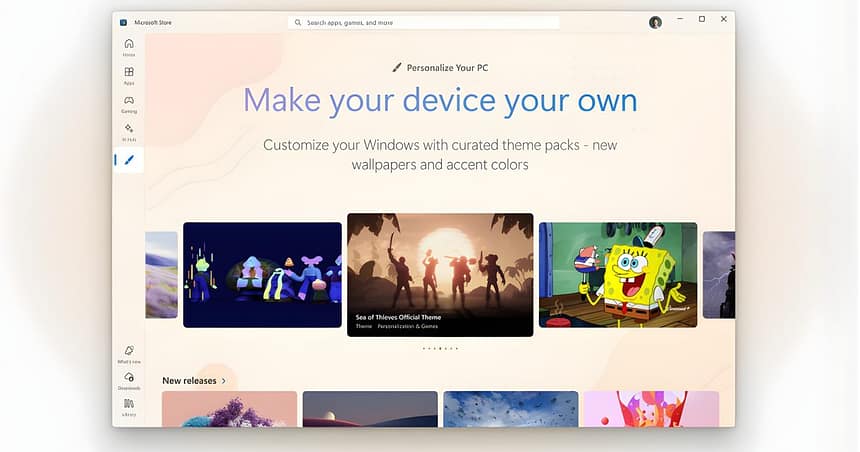This screenshot has height=452, width=860.
Task: Click the search magnifier icon
Action: pyautogui.click(x=298, y=22)
